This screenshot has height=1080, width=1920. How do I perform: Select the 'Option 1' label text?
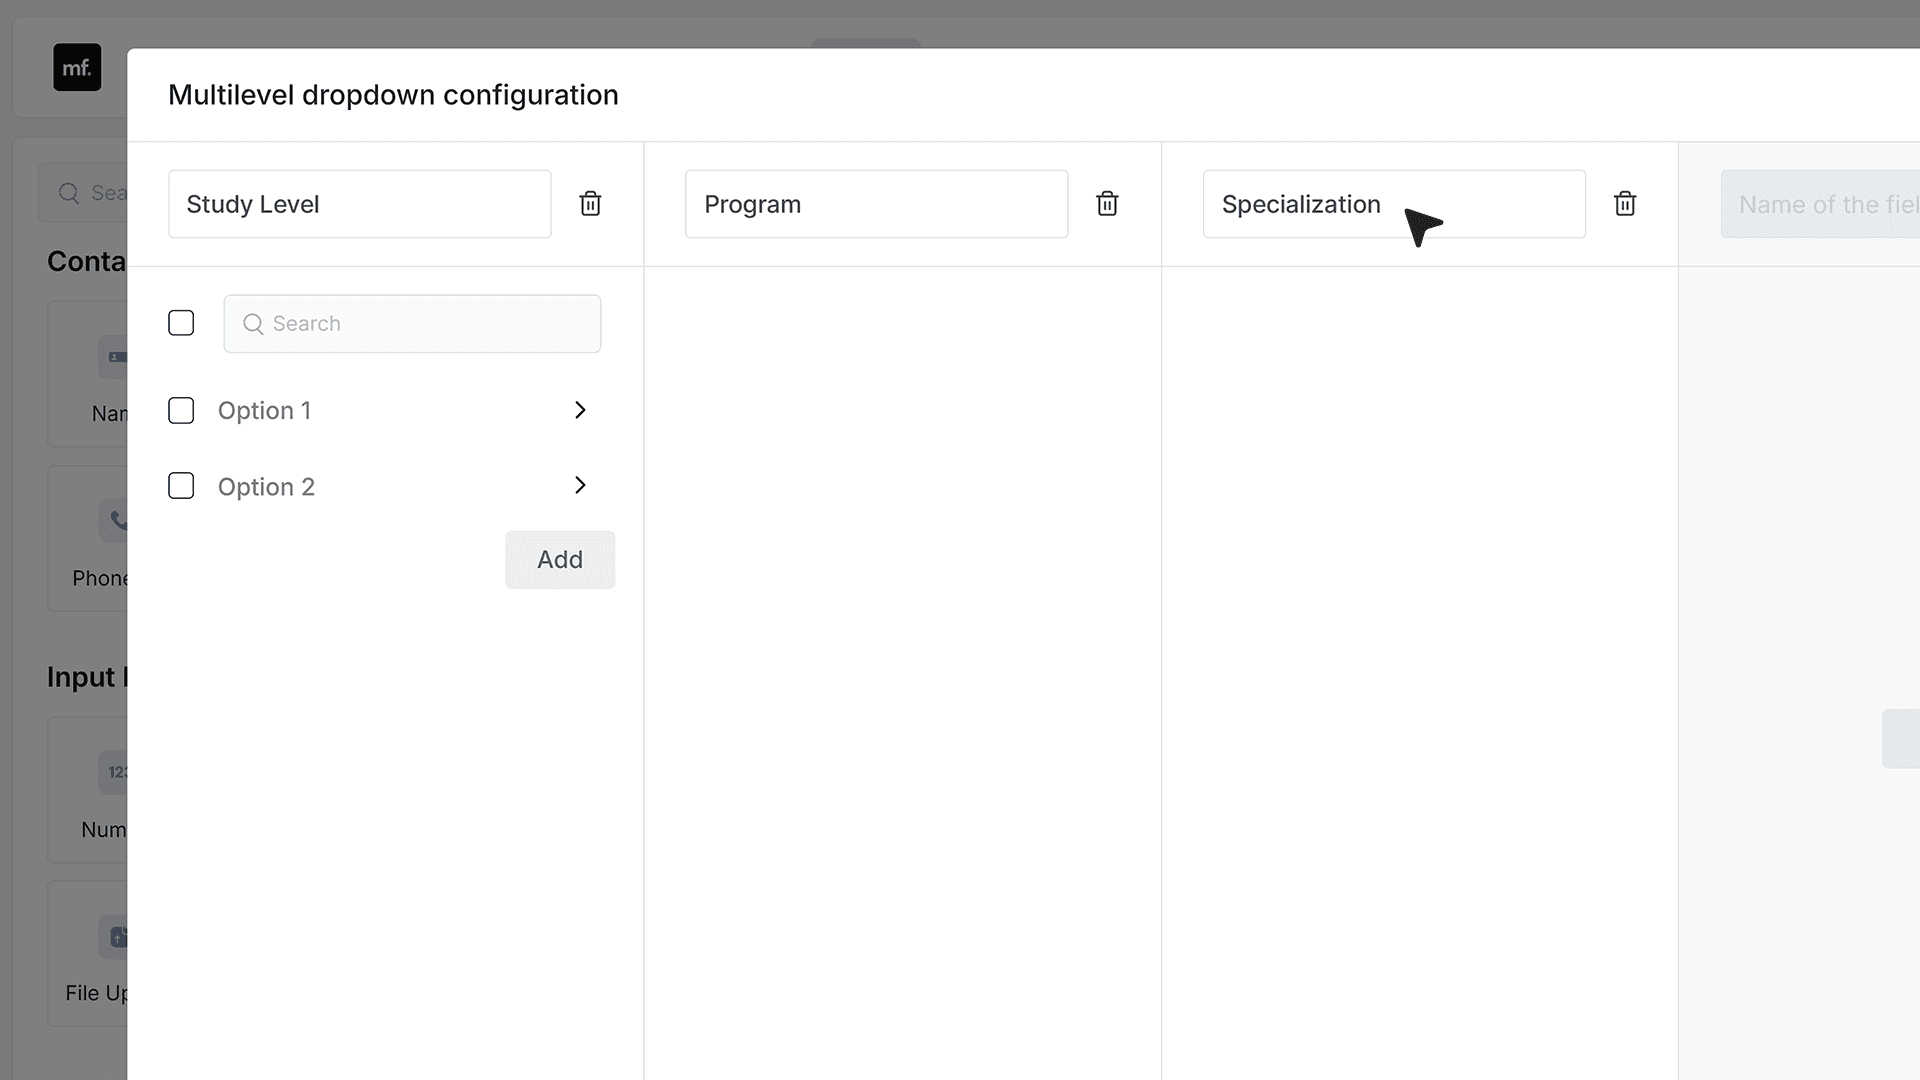(264, 411)
